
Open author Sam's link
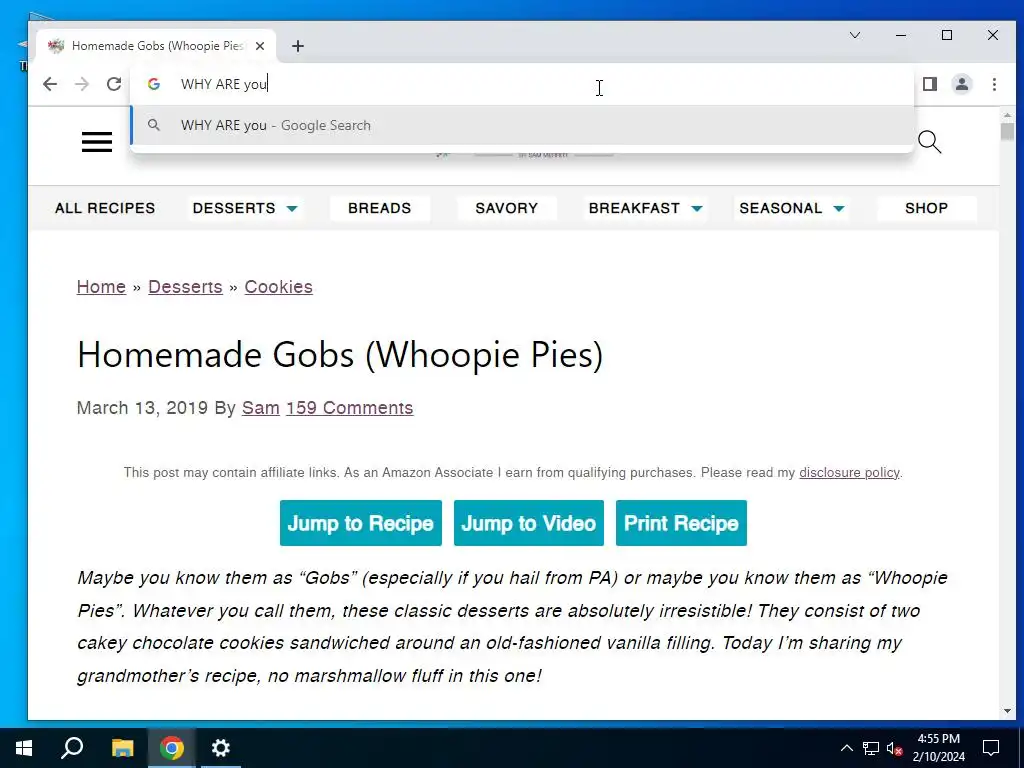click(x=261, y=408)
